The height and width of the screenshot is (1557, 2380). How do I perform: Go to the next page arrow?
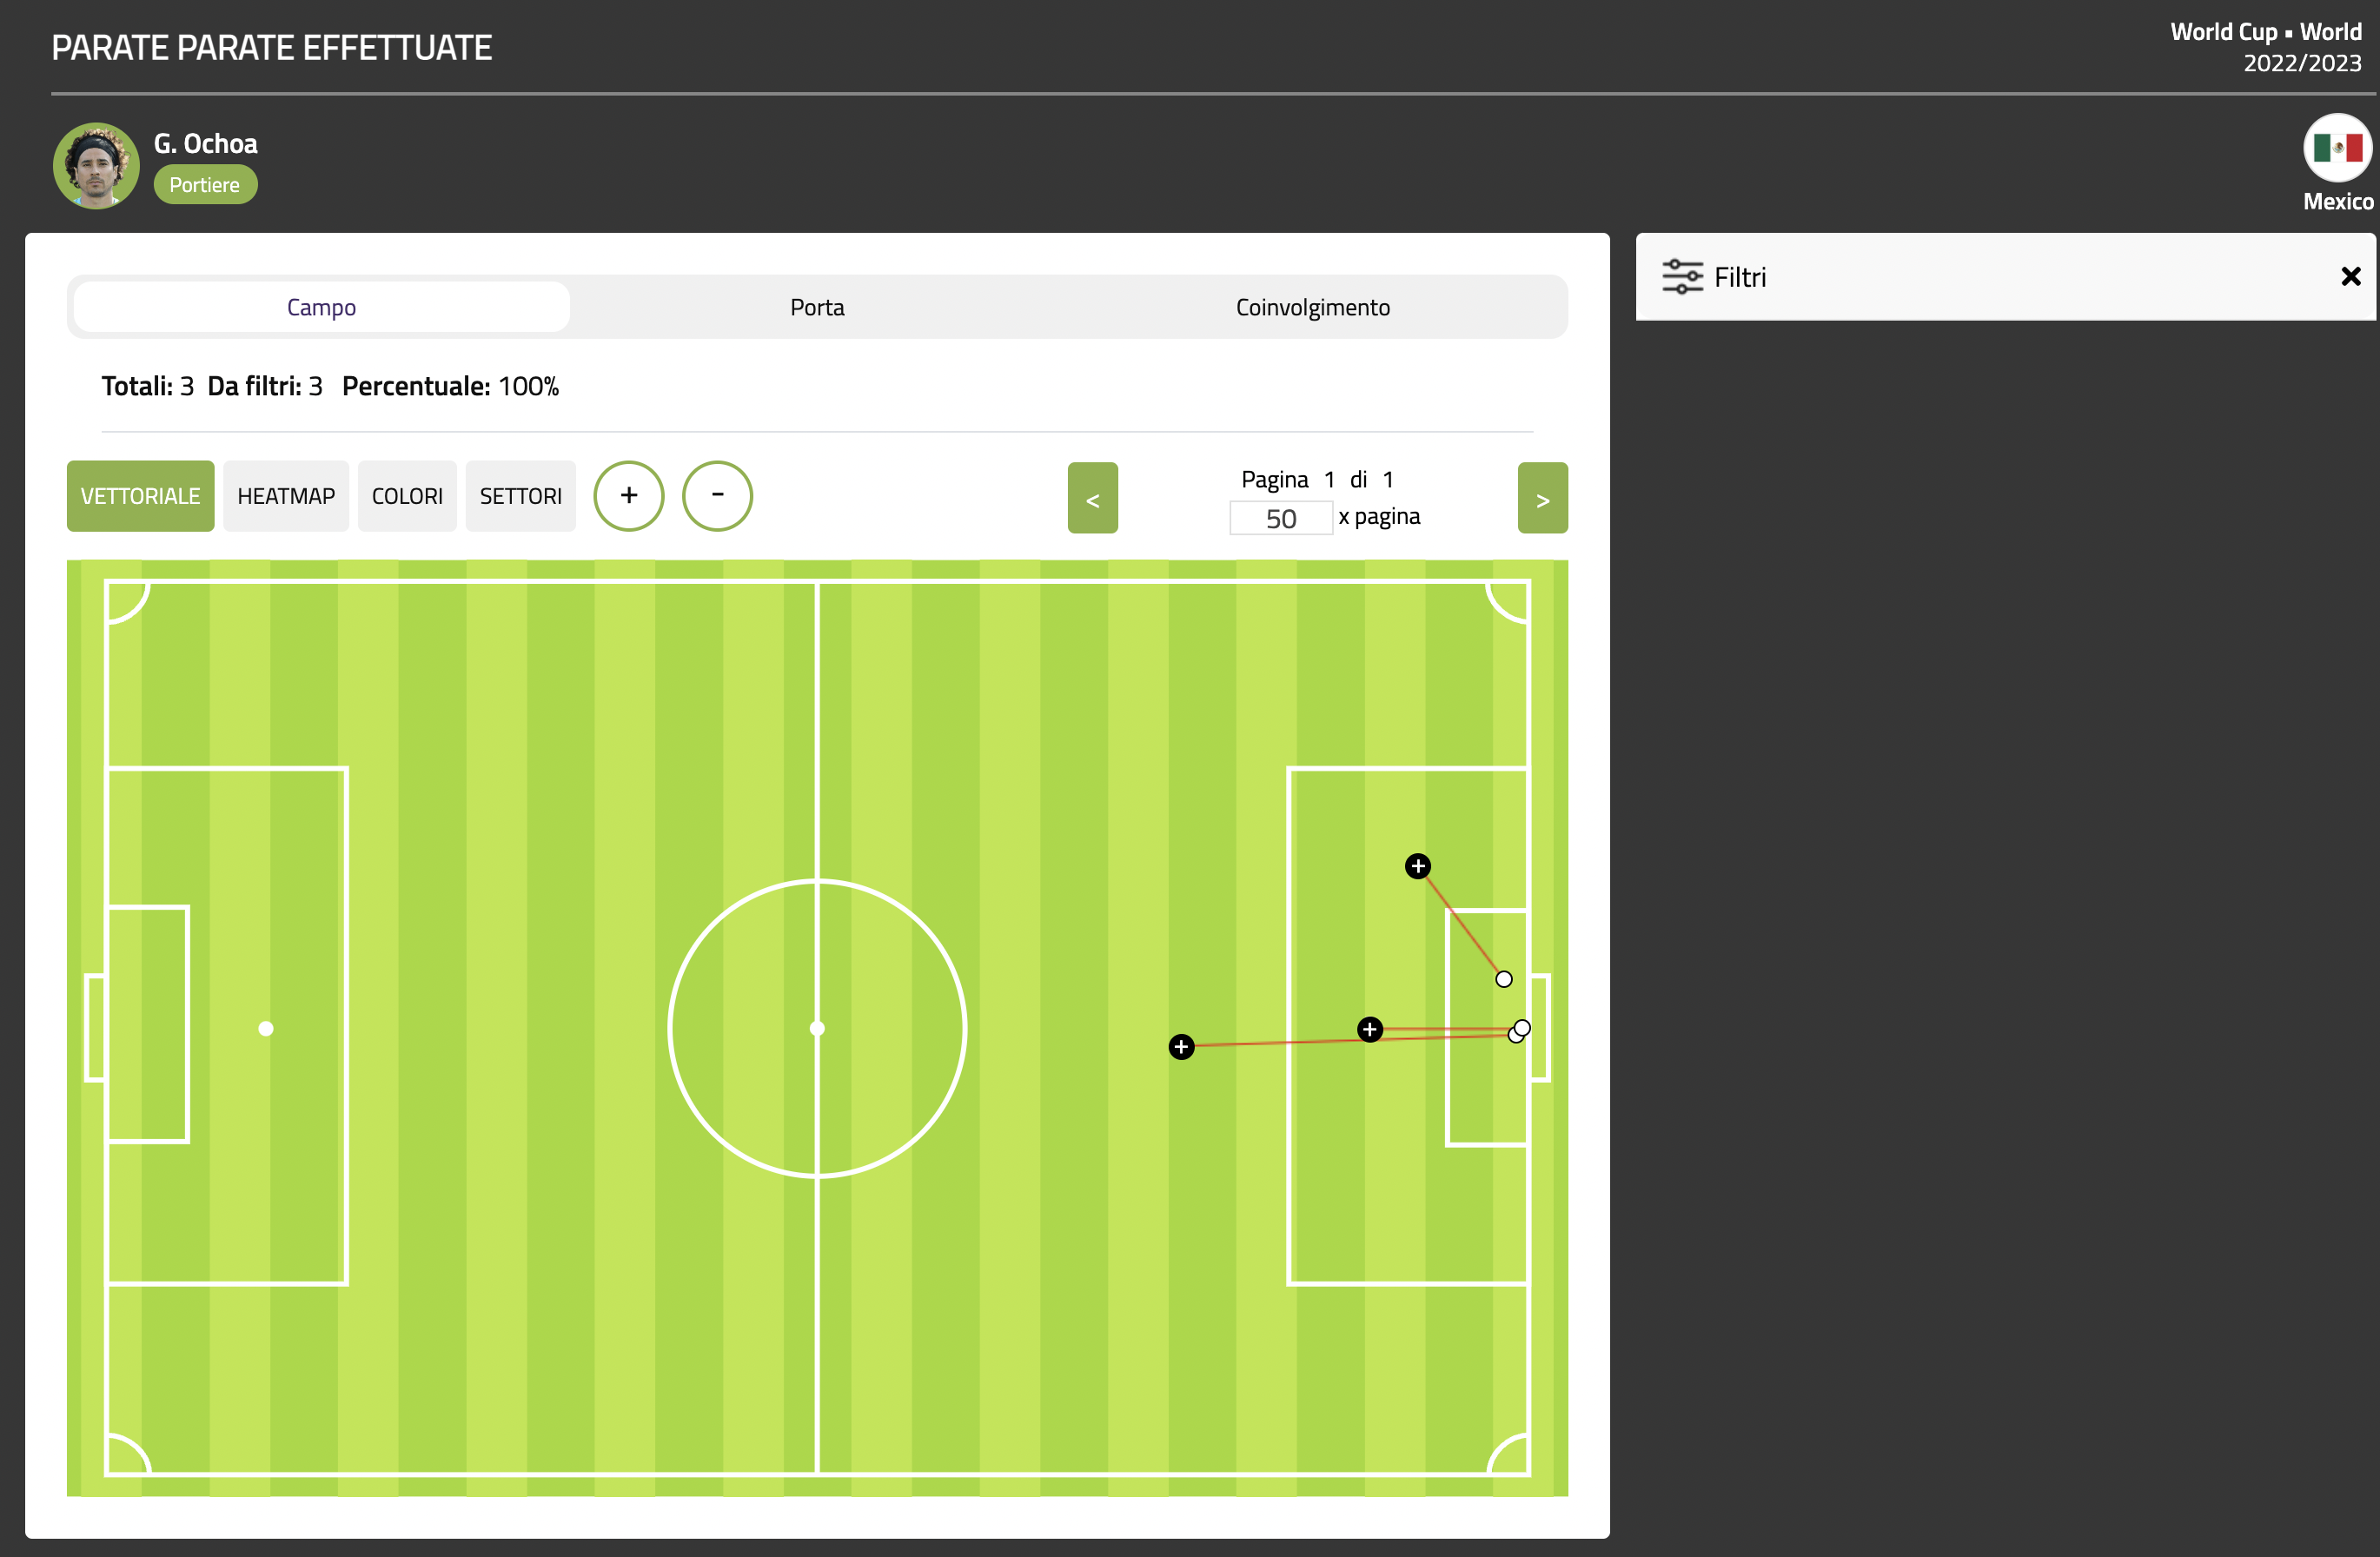1542,498
